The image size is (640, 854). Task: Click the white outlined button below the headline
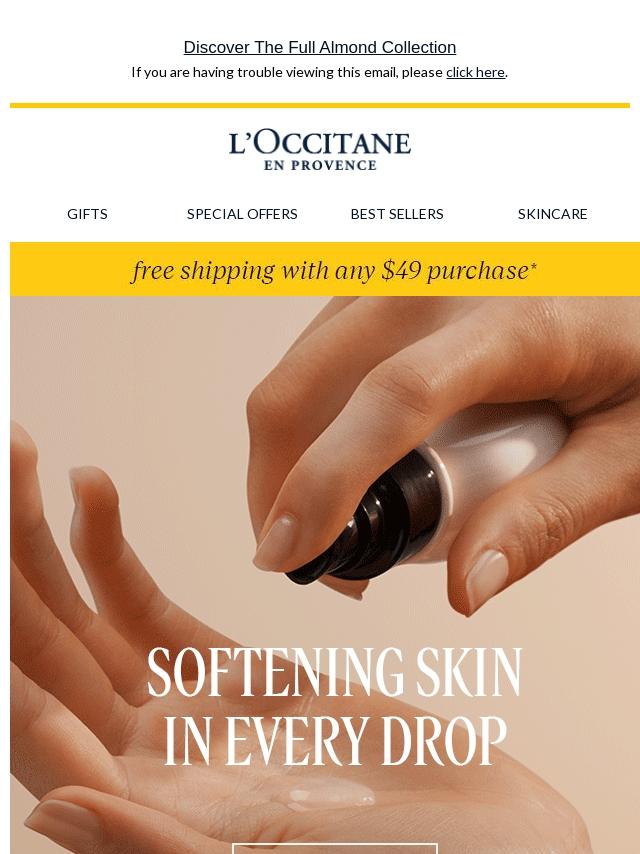click(334, 849)
